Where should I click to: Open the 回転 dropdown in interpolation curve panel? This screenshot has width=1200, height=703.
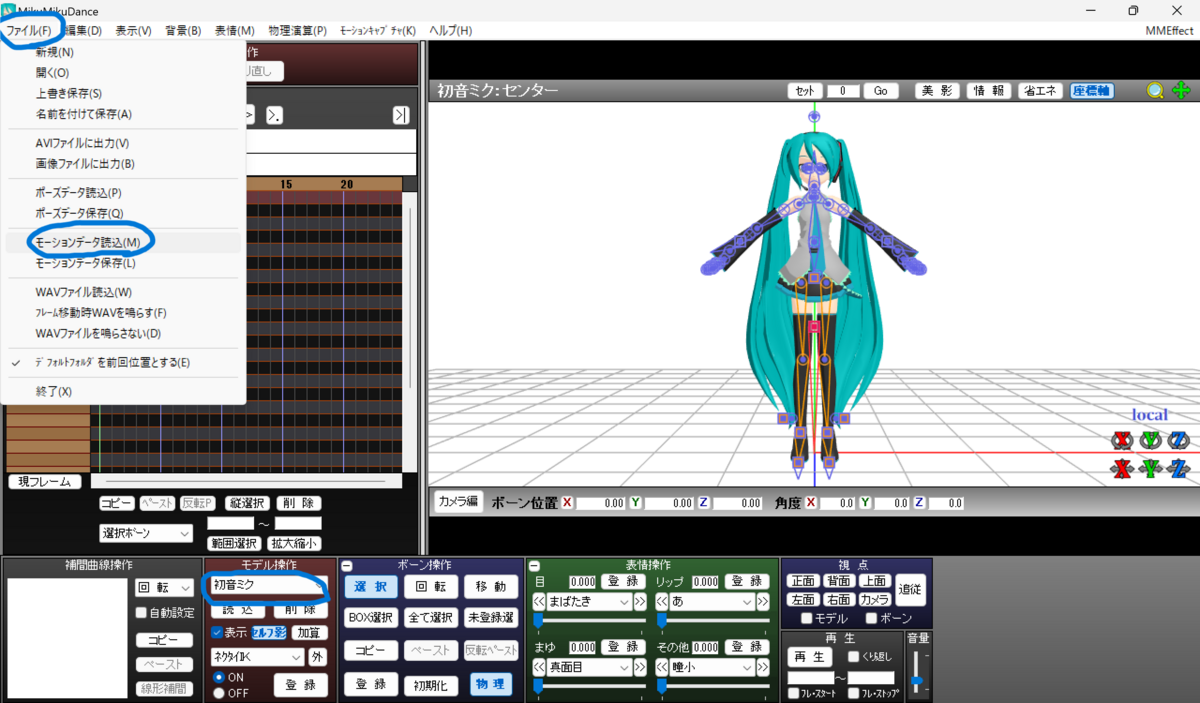click(x=164, y=588)
